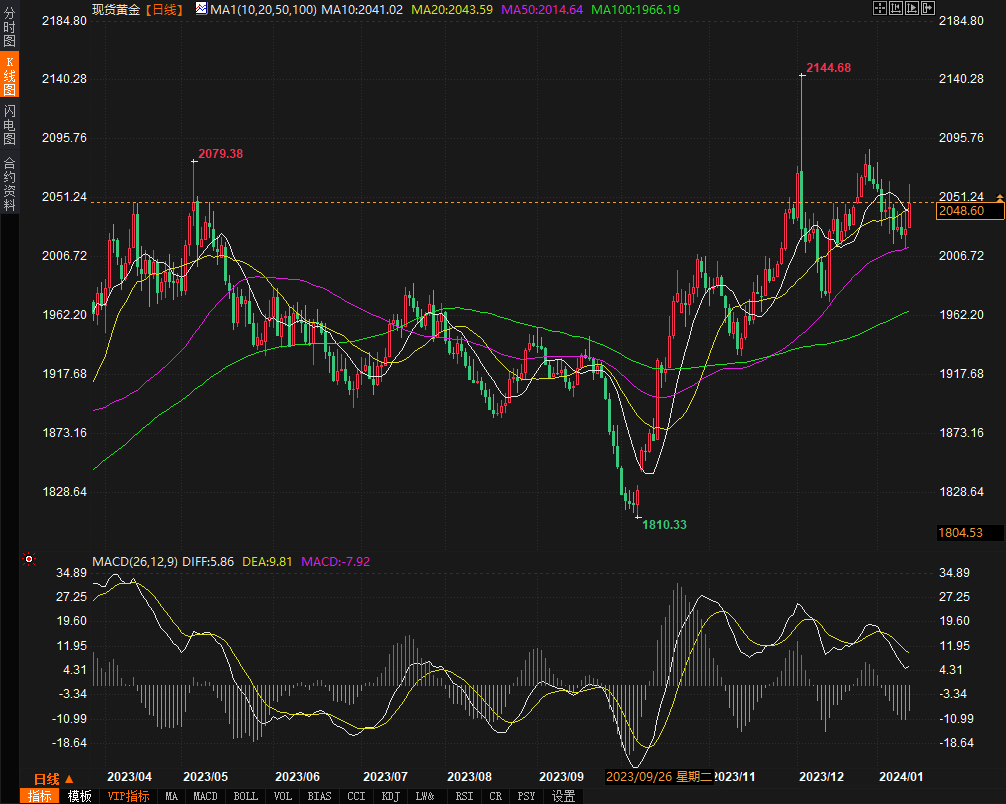Click the orange triangle next to 日线 at bottom
The image size is (1006, 804).
69,779
